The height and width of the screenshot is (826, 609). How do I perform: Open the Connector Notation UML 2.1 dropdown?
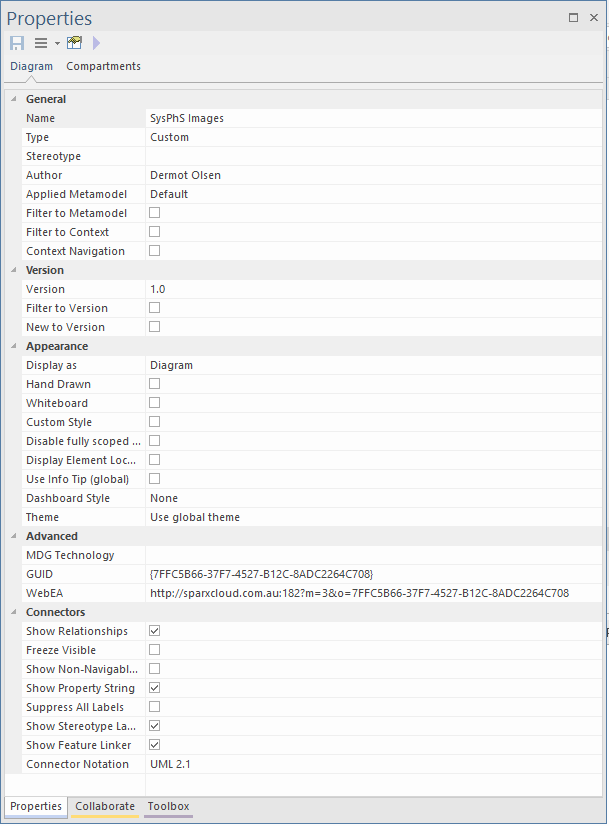pyautogui.click(x=370, y=764)
